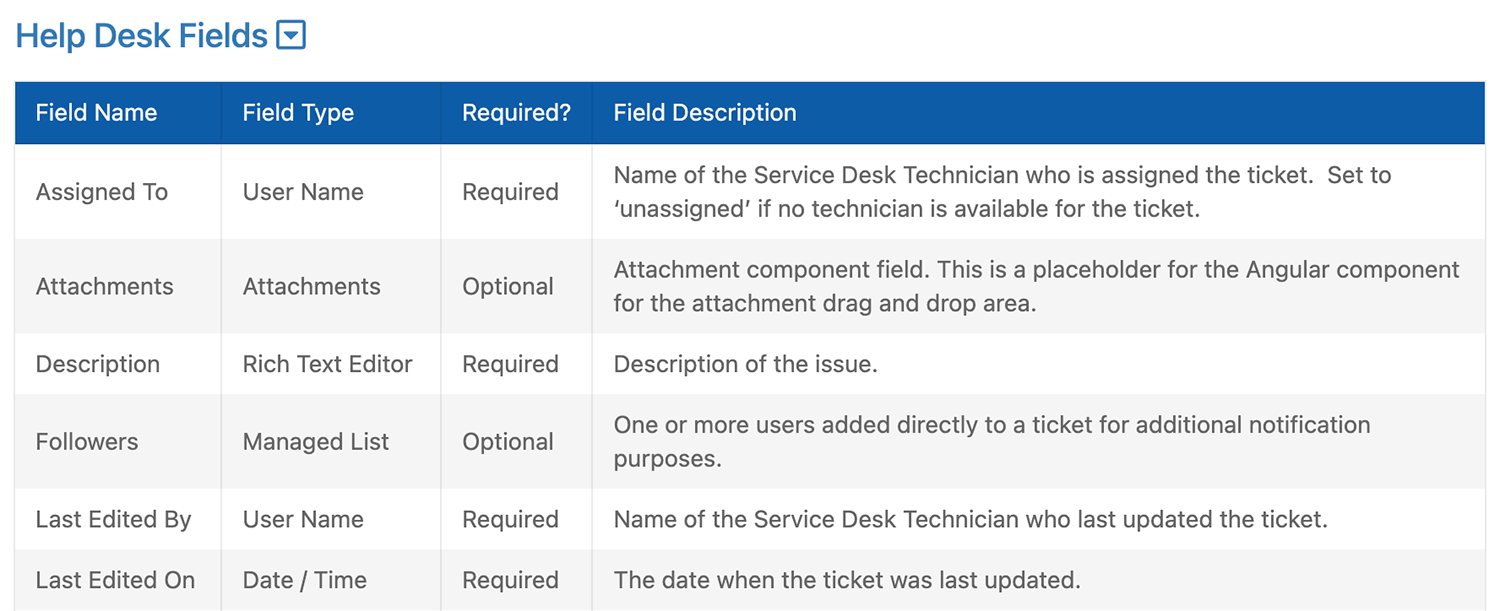Click the Optional value in Attachments row
The image size is (1500, 611).
(x=508, y=286)
